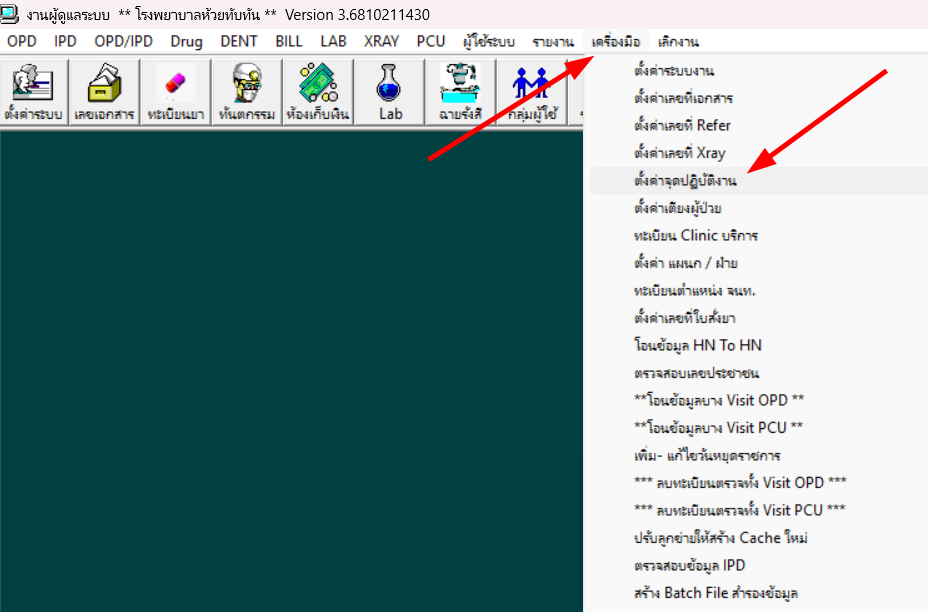Click the เลิกงาน menu item
The height and width of the screenshot is (612, 928).
coord(679,41)
